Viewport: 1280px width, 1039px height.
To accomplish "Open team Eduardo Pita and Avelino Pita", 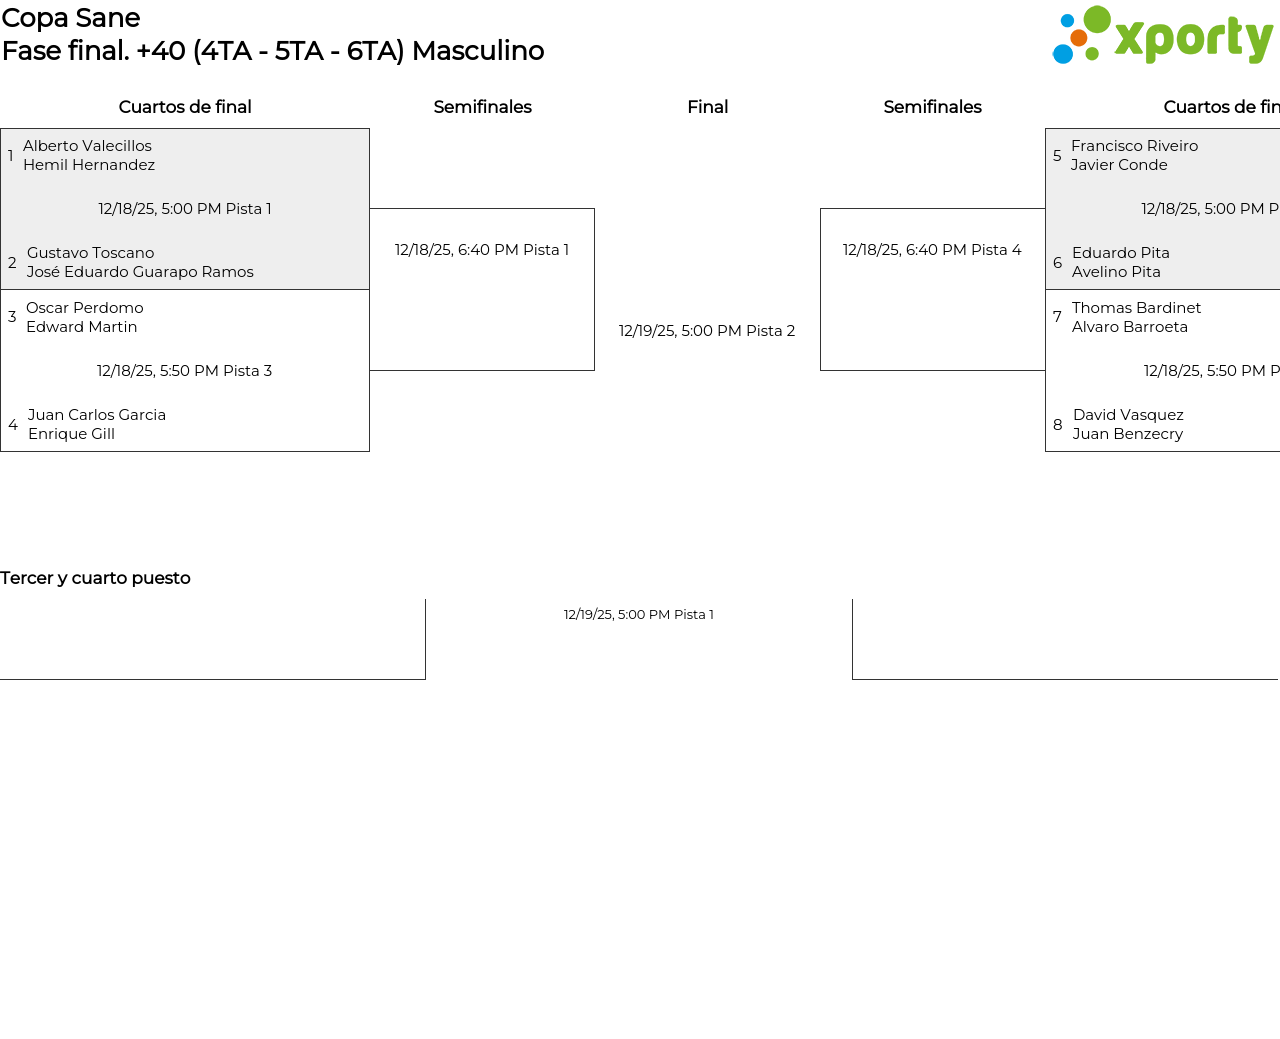I will pos(1120,262).
